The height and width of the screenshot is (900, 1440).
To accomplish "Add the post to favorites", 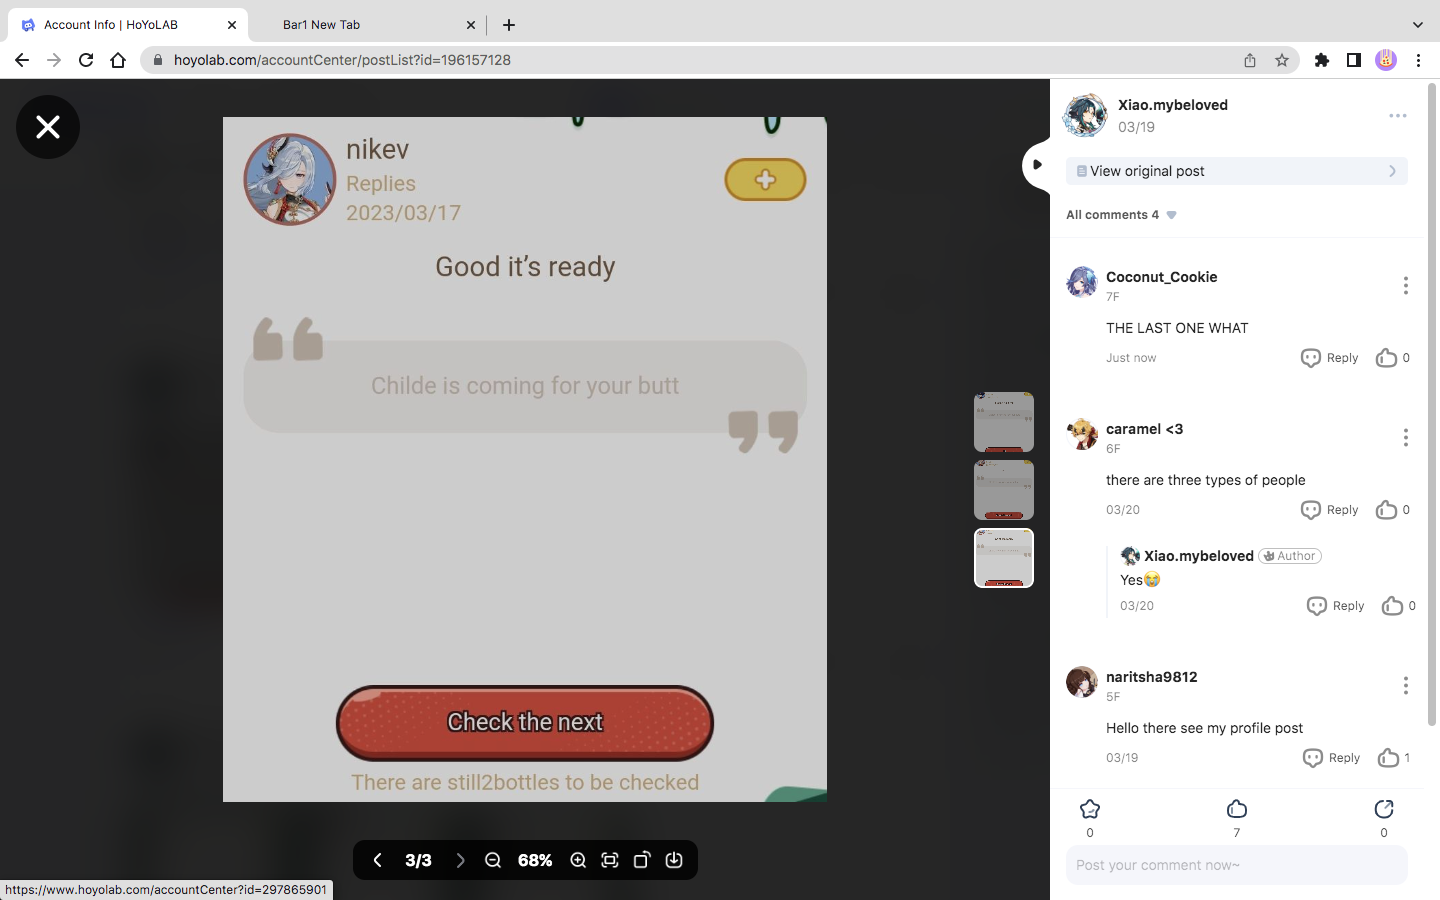I will coord(1090,809).
